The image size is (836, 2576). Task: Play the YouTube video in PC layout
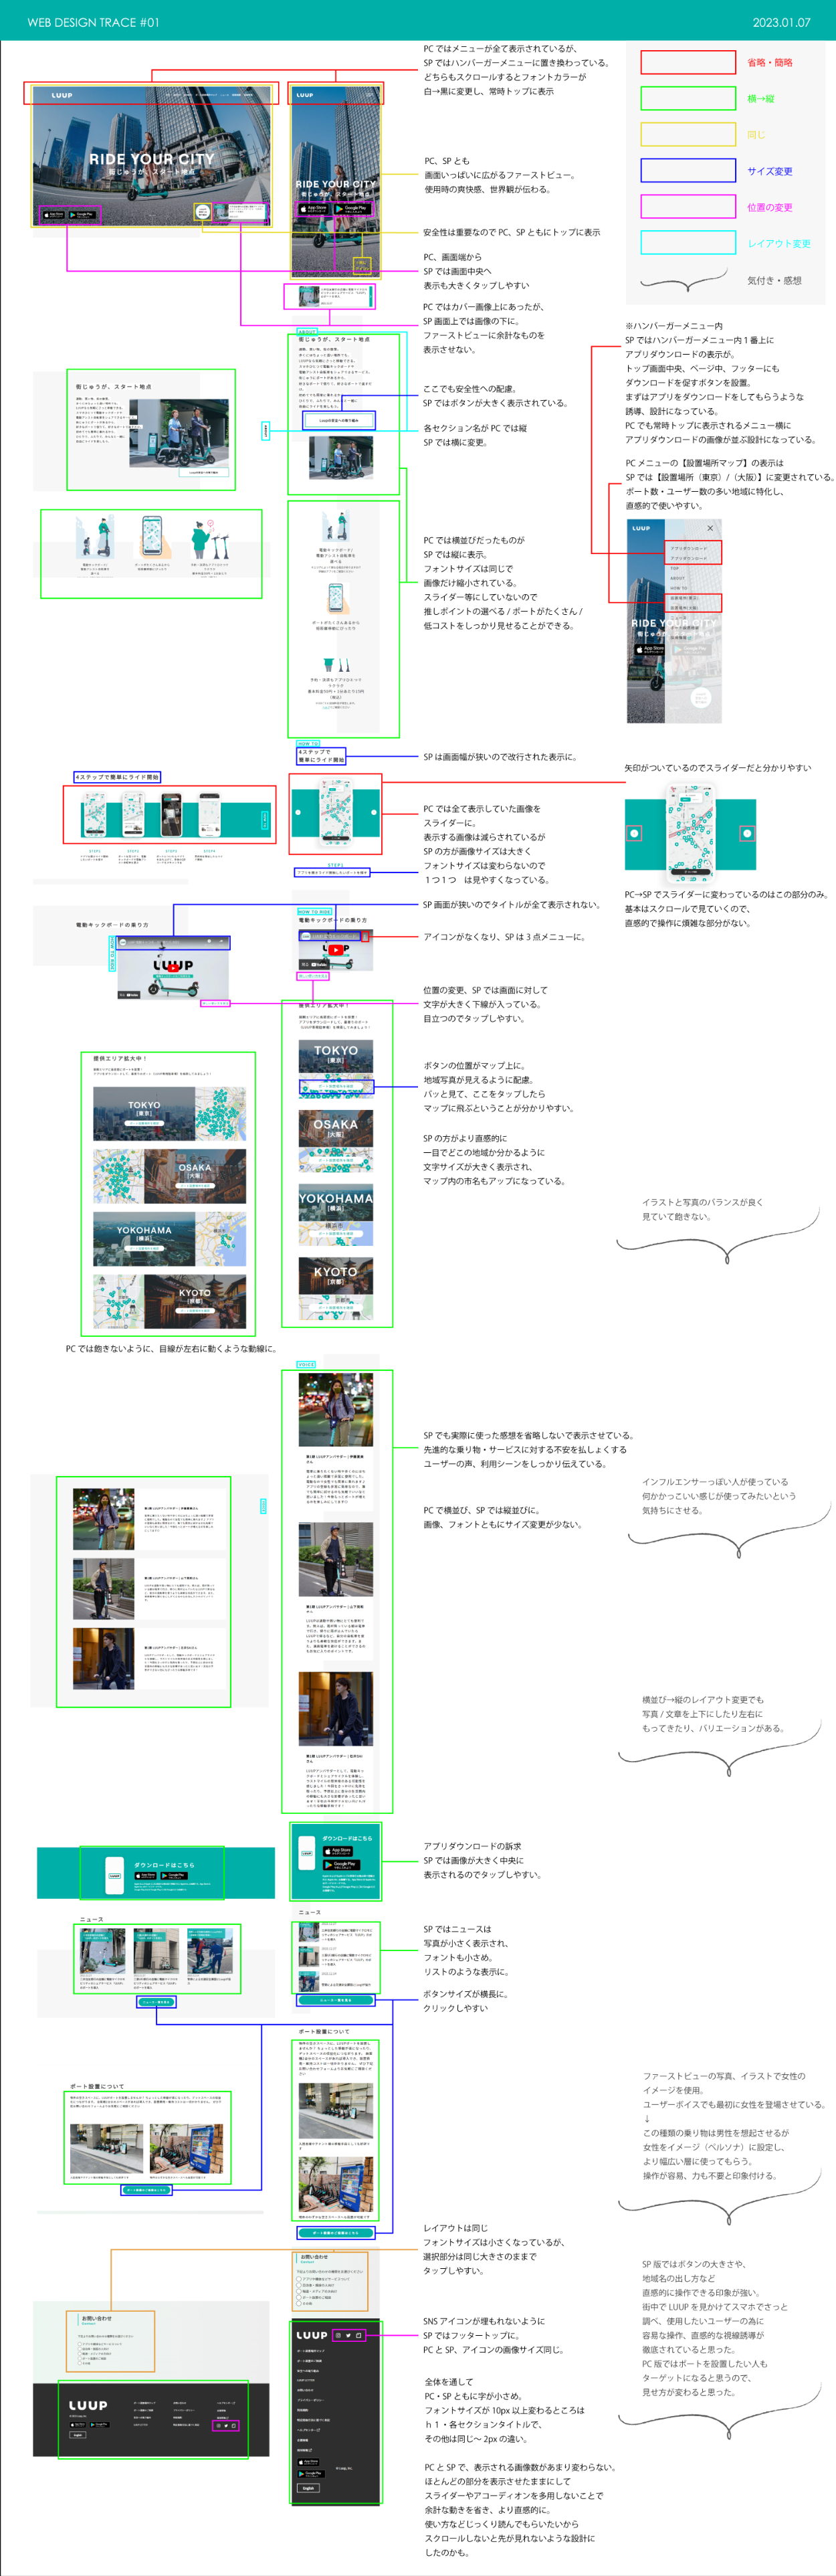tap(173, 967)
